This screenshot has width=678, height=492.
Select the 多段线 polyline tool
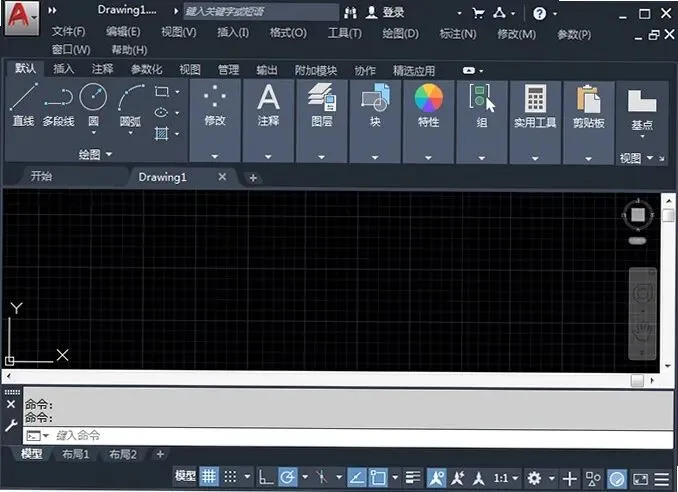[58, 105]
